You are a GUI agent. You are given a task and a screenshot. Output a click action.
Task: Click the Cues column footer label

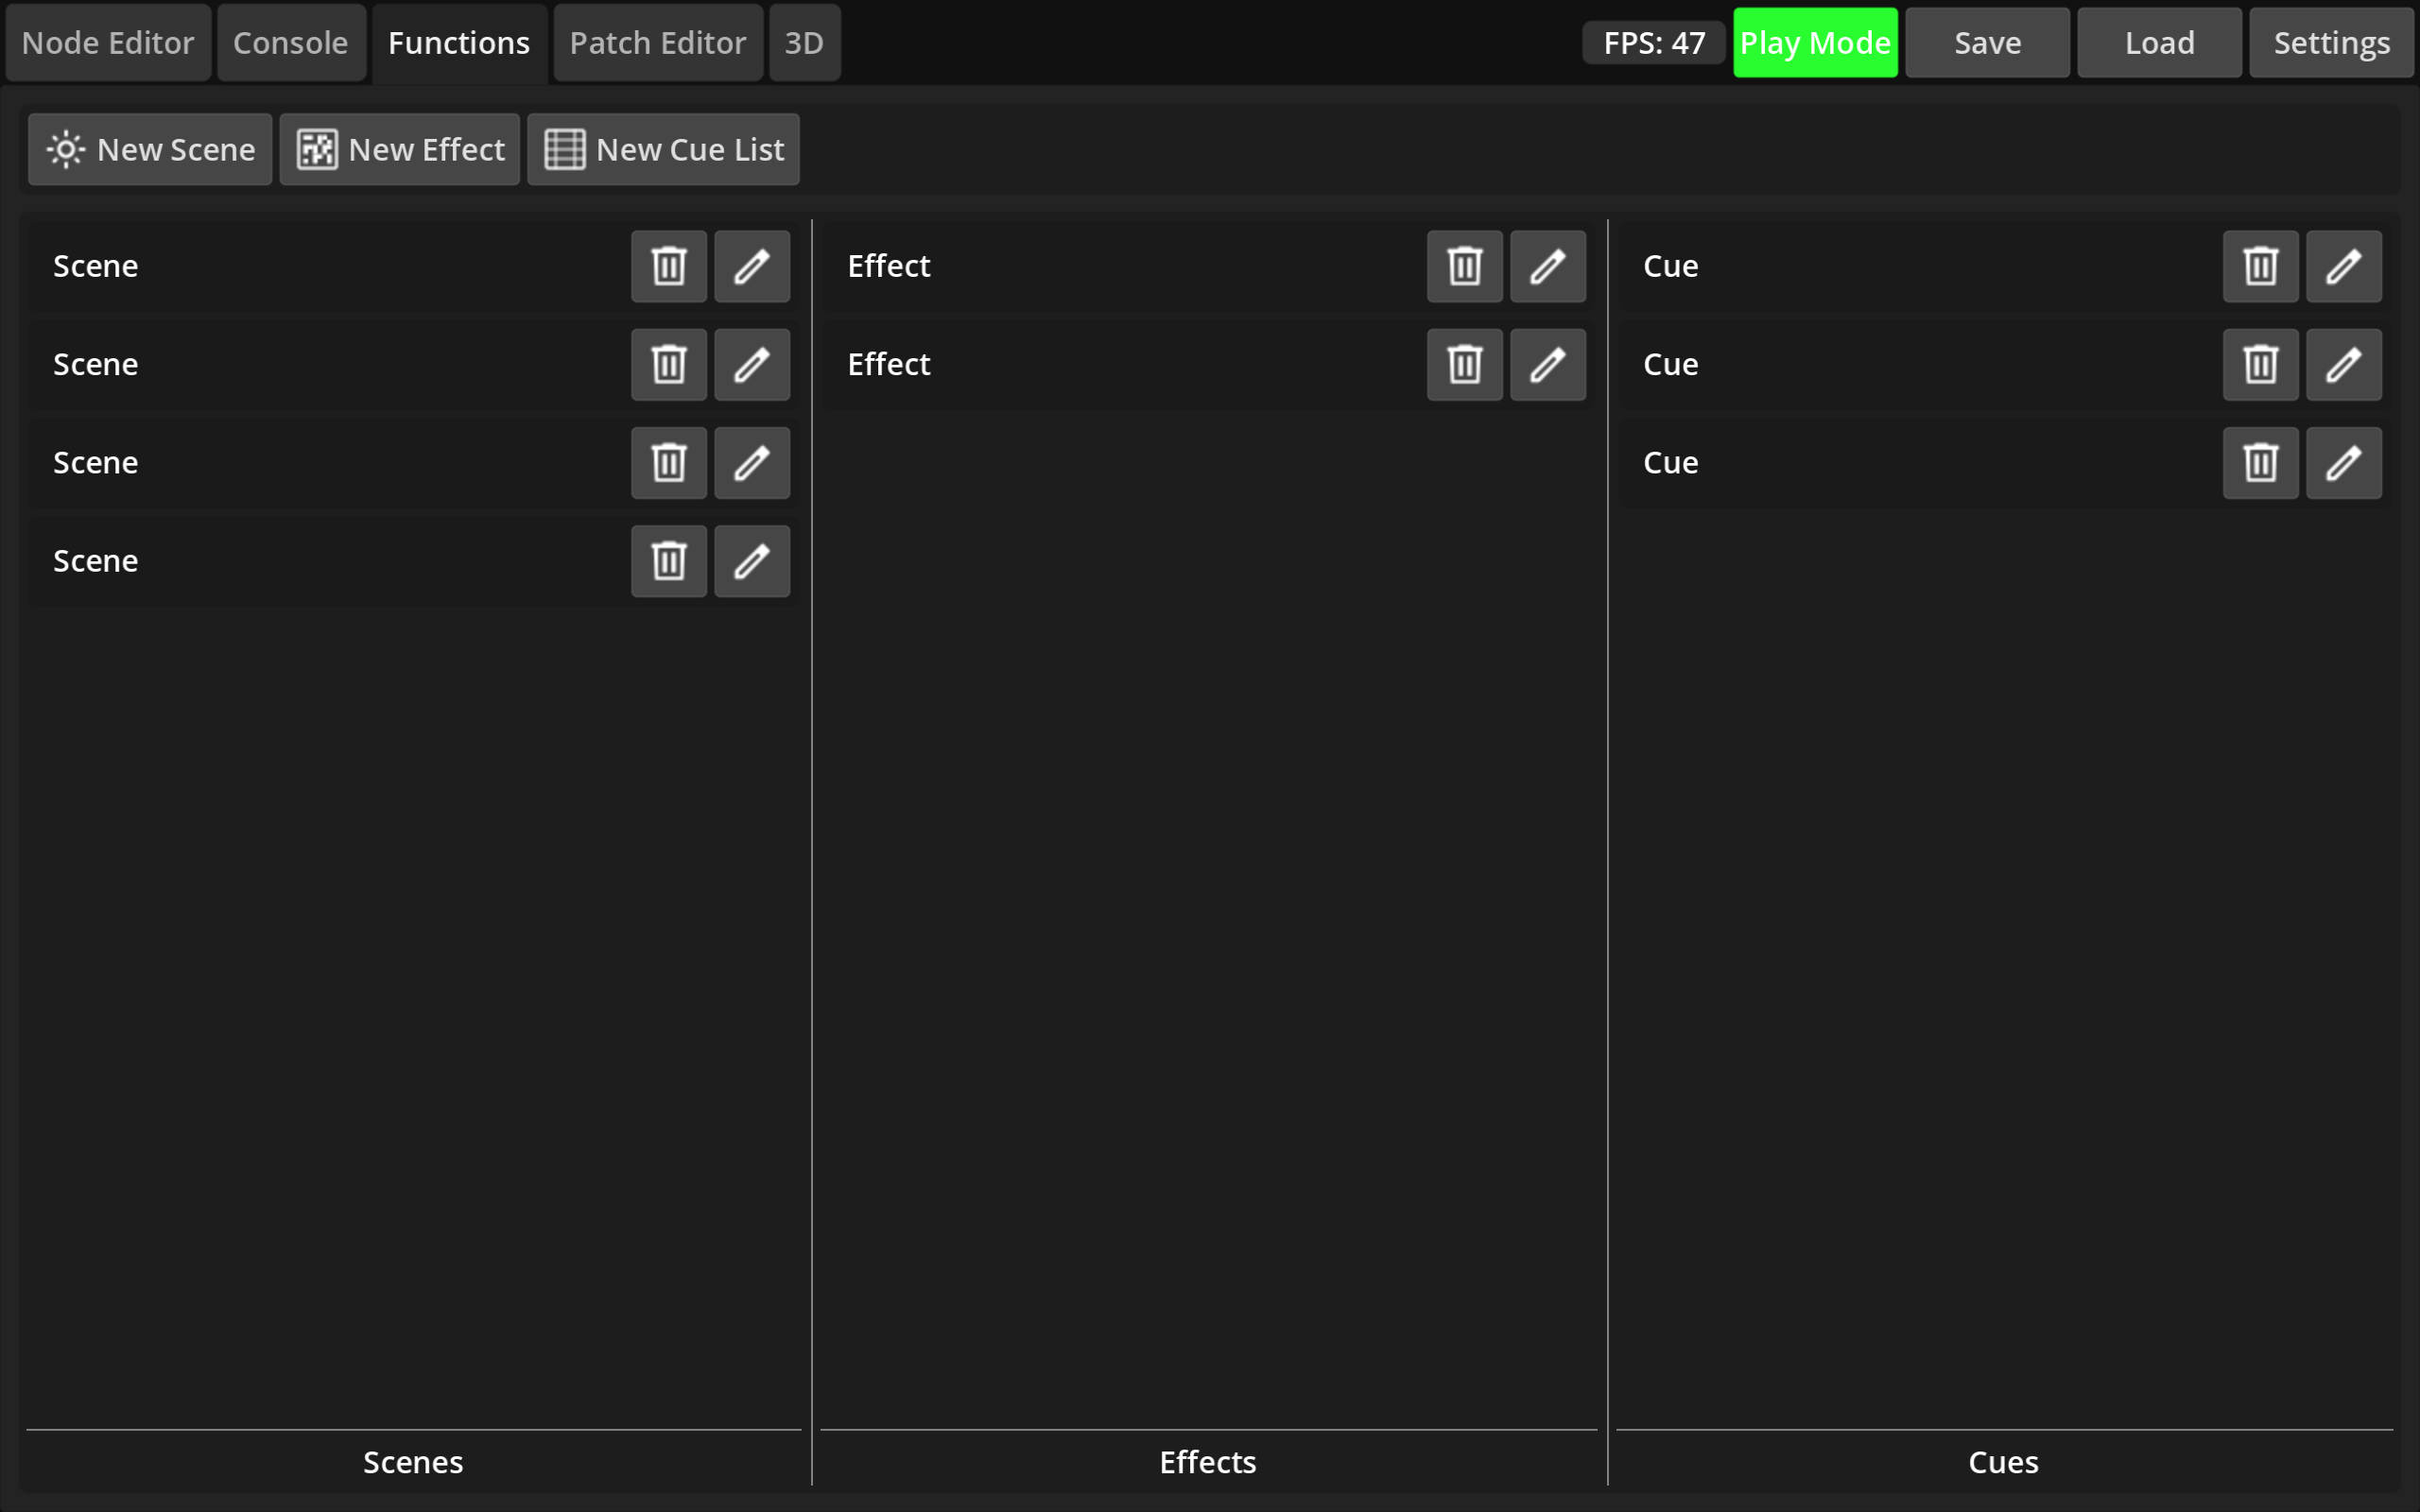pyautogui.click(x=2003, y=1462)
